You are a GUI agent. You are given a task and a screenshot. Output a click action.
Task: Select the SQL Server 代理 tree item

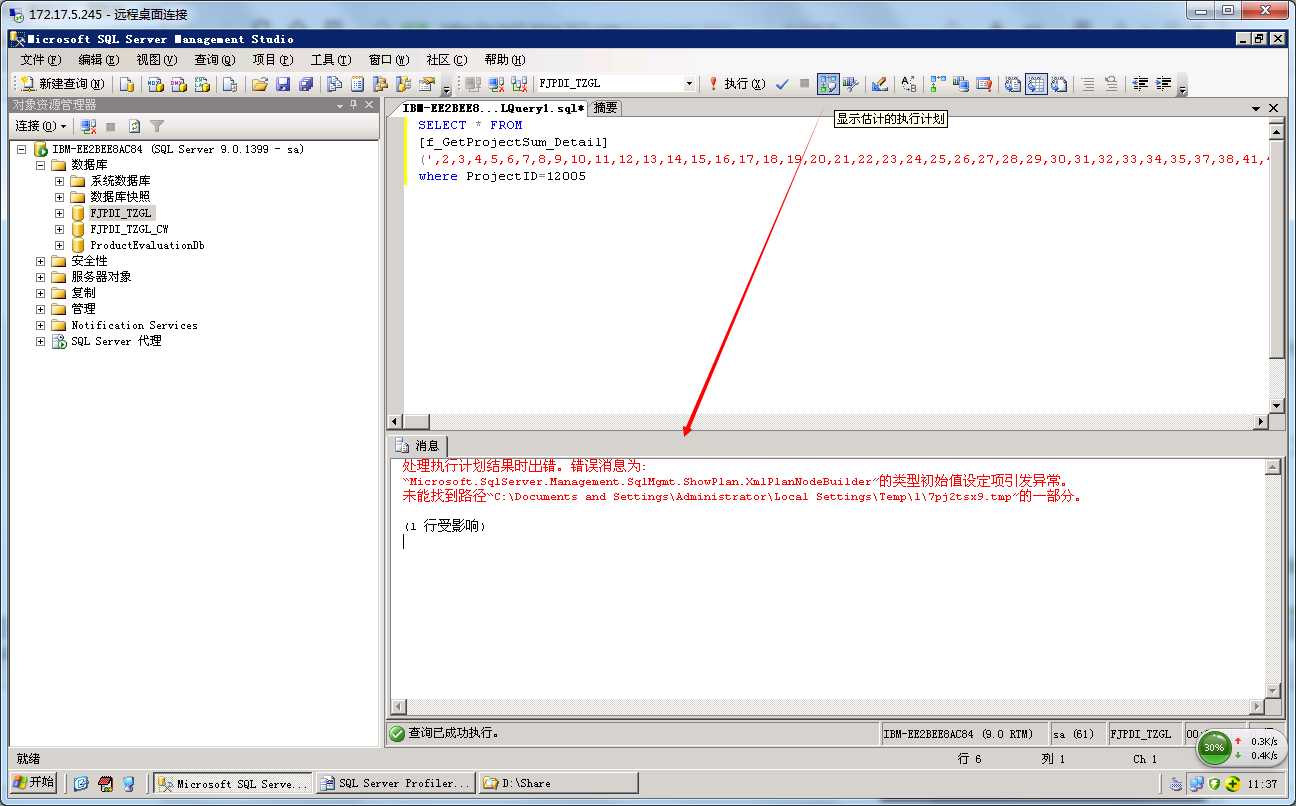[x=116, y=341]
